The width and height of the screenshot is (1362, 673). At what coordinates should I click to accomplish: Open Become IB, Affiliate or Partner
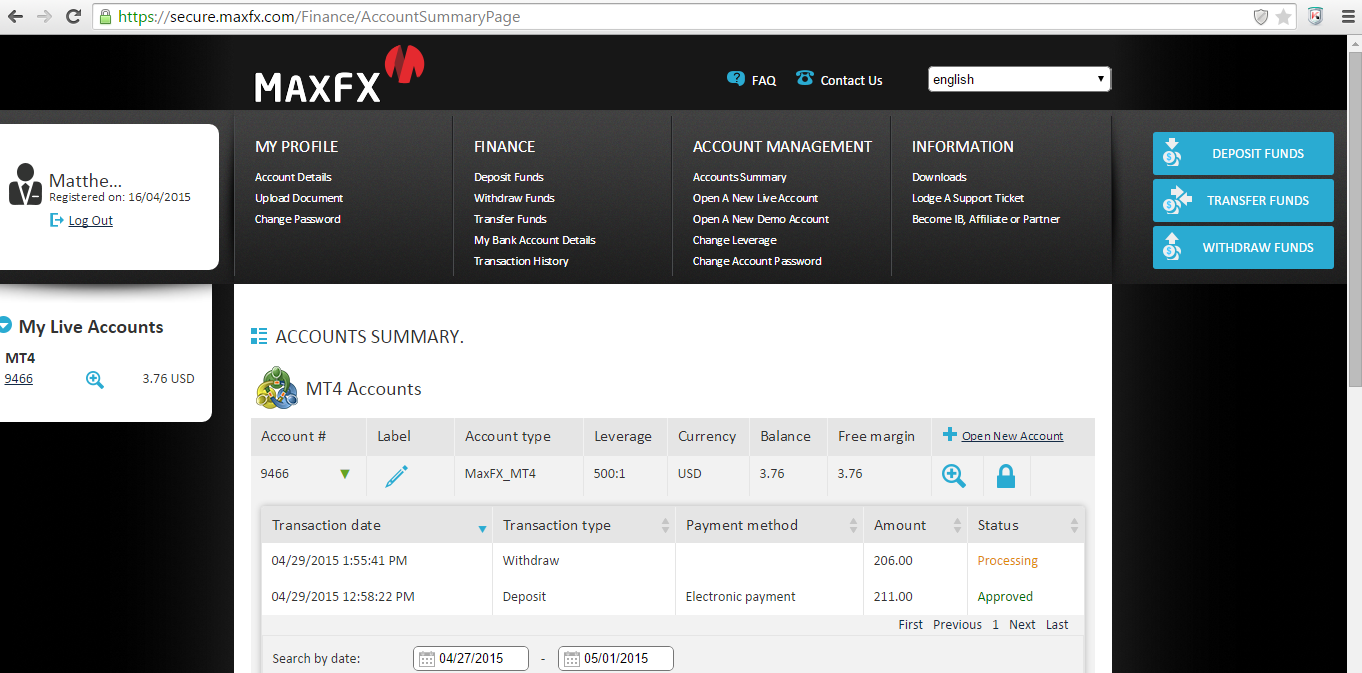tap(986, 219)
